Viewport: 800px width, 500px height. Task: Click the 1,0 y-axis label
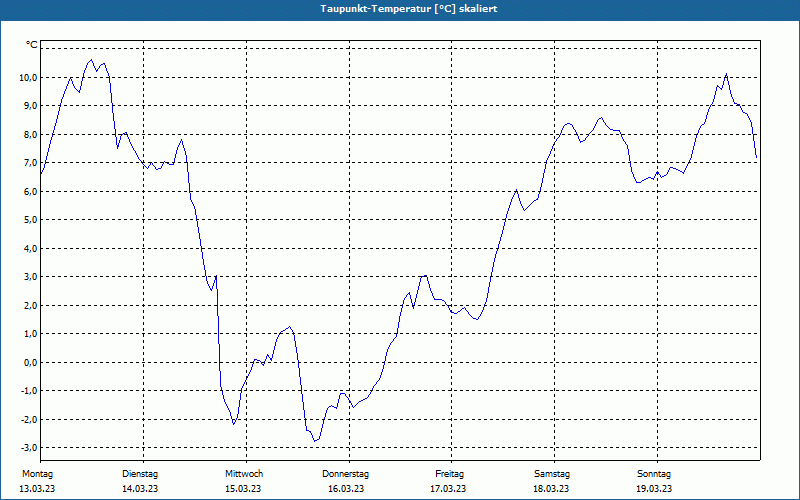[x=30, y=334]
